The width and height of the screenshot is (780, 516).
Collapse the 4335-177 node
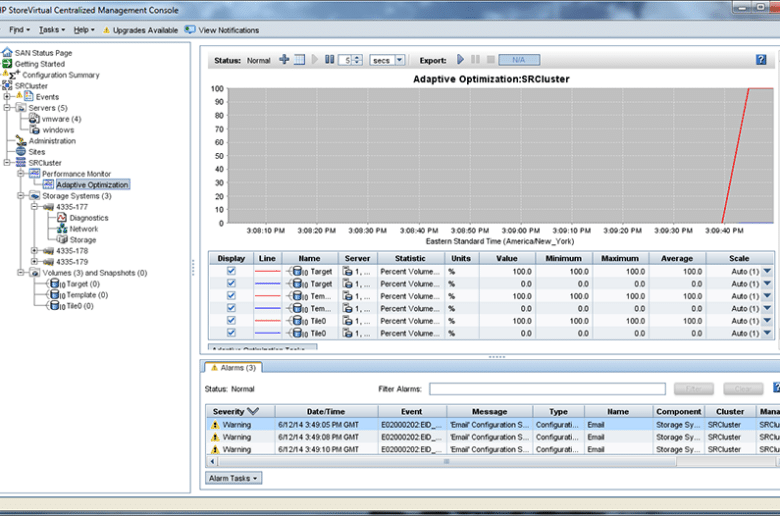pos(34,206)
